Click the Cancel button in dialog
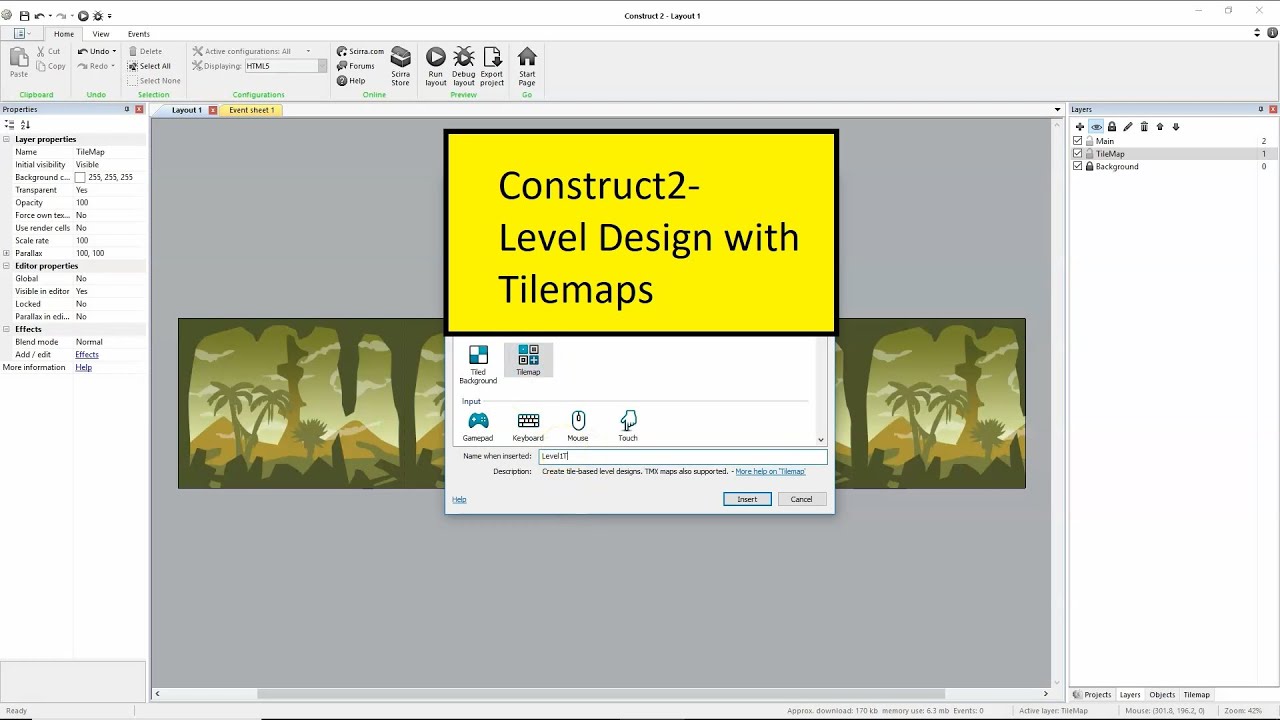This screenshot has height=720, width=1280. pyautogui.click(x=801, y=499)
